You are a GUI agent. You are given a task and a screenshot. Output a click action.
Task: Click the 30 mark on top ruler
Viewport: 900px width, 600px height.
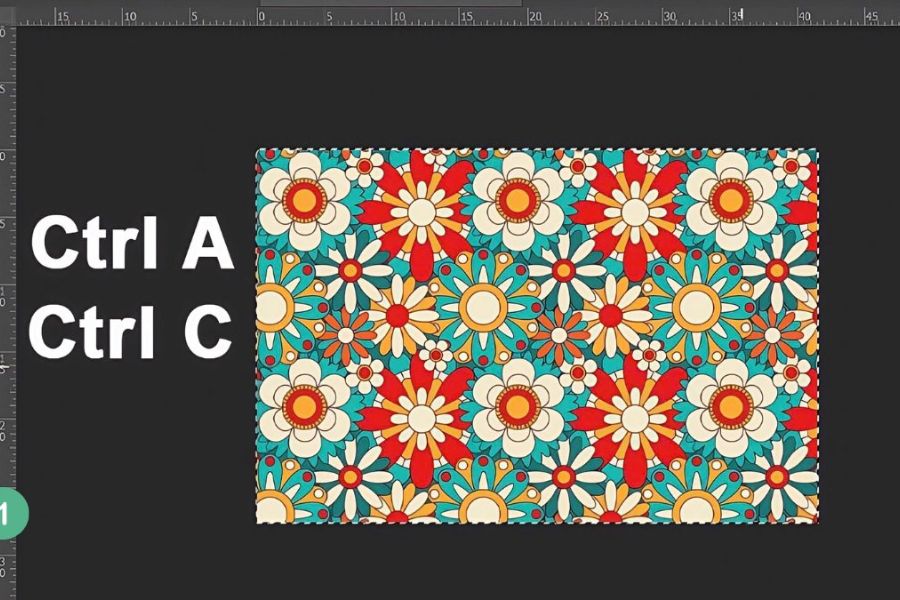[x=670, y=17]
